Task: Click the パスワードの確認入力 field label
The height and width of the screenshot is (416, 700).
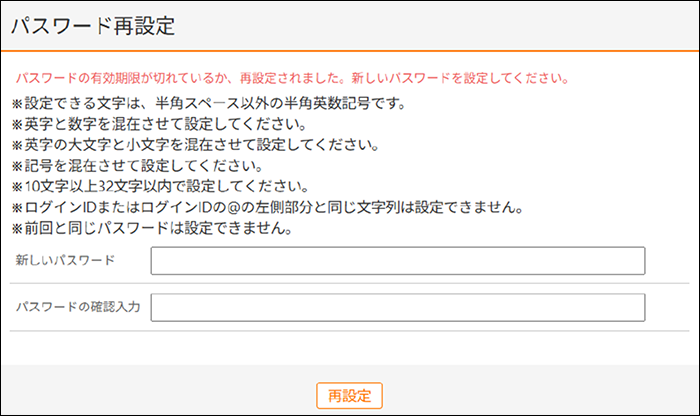Action: tap(77, 307)
